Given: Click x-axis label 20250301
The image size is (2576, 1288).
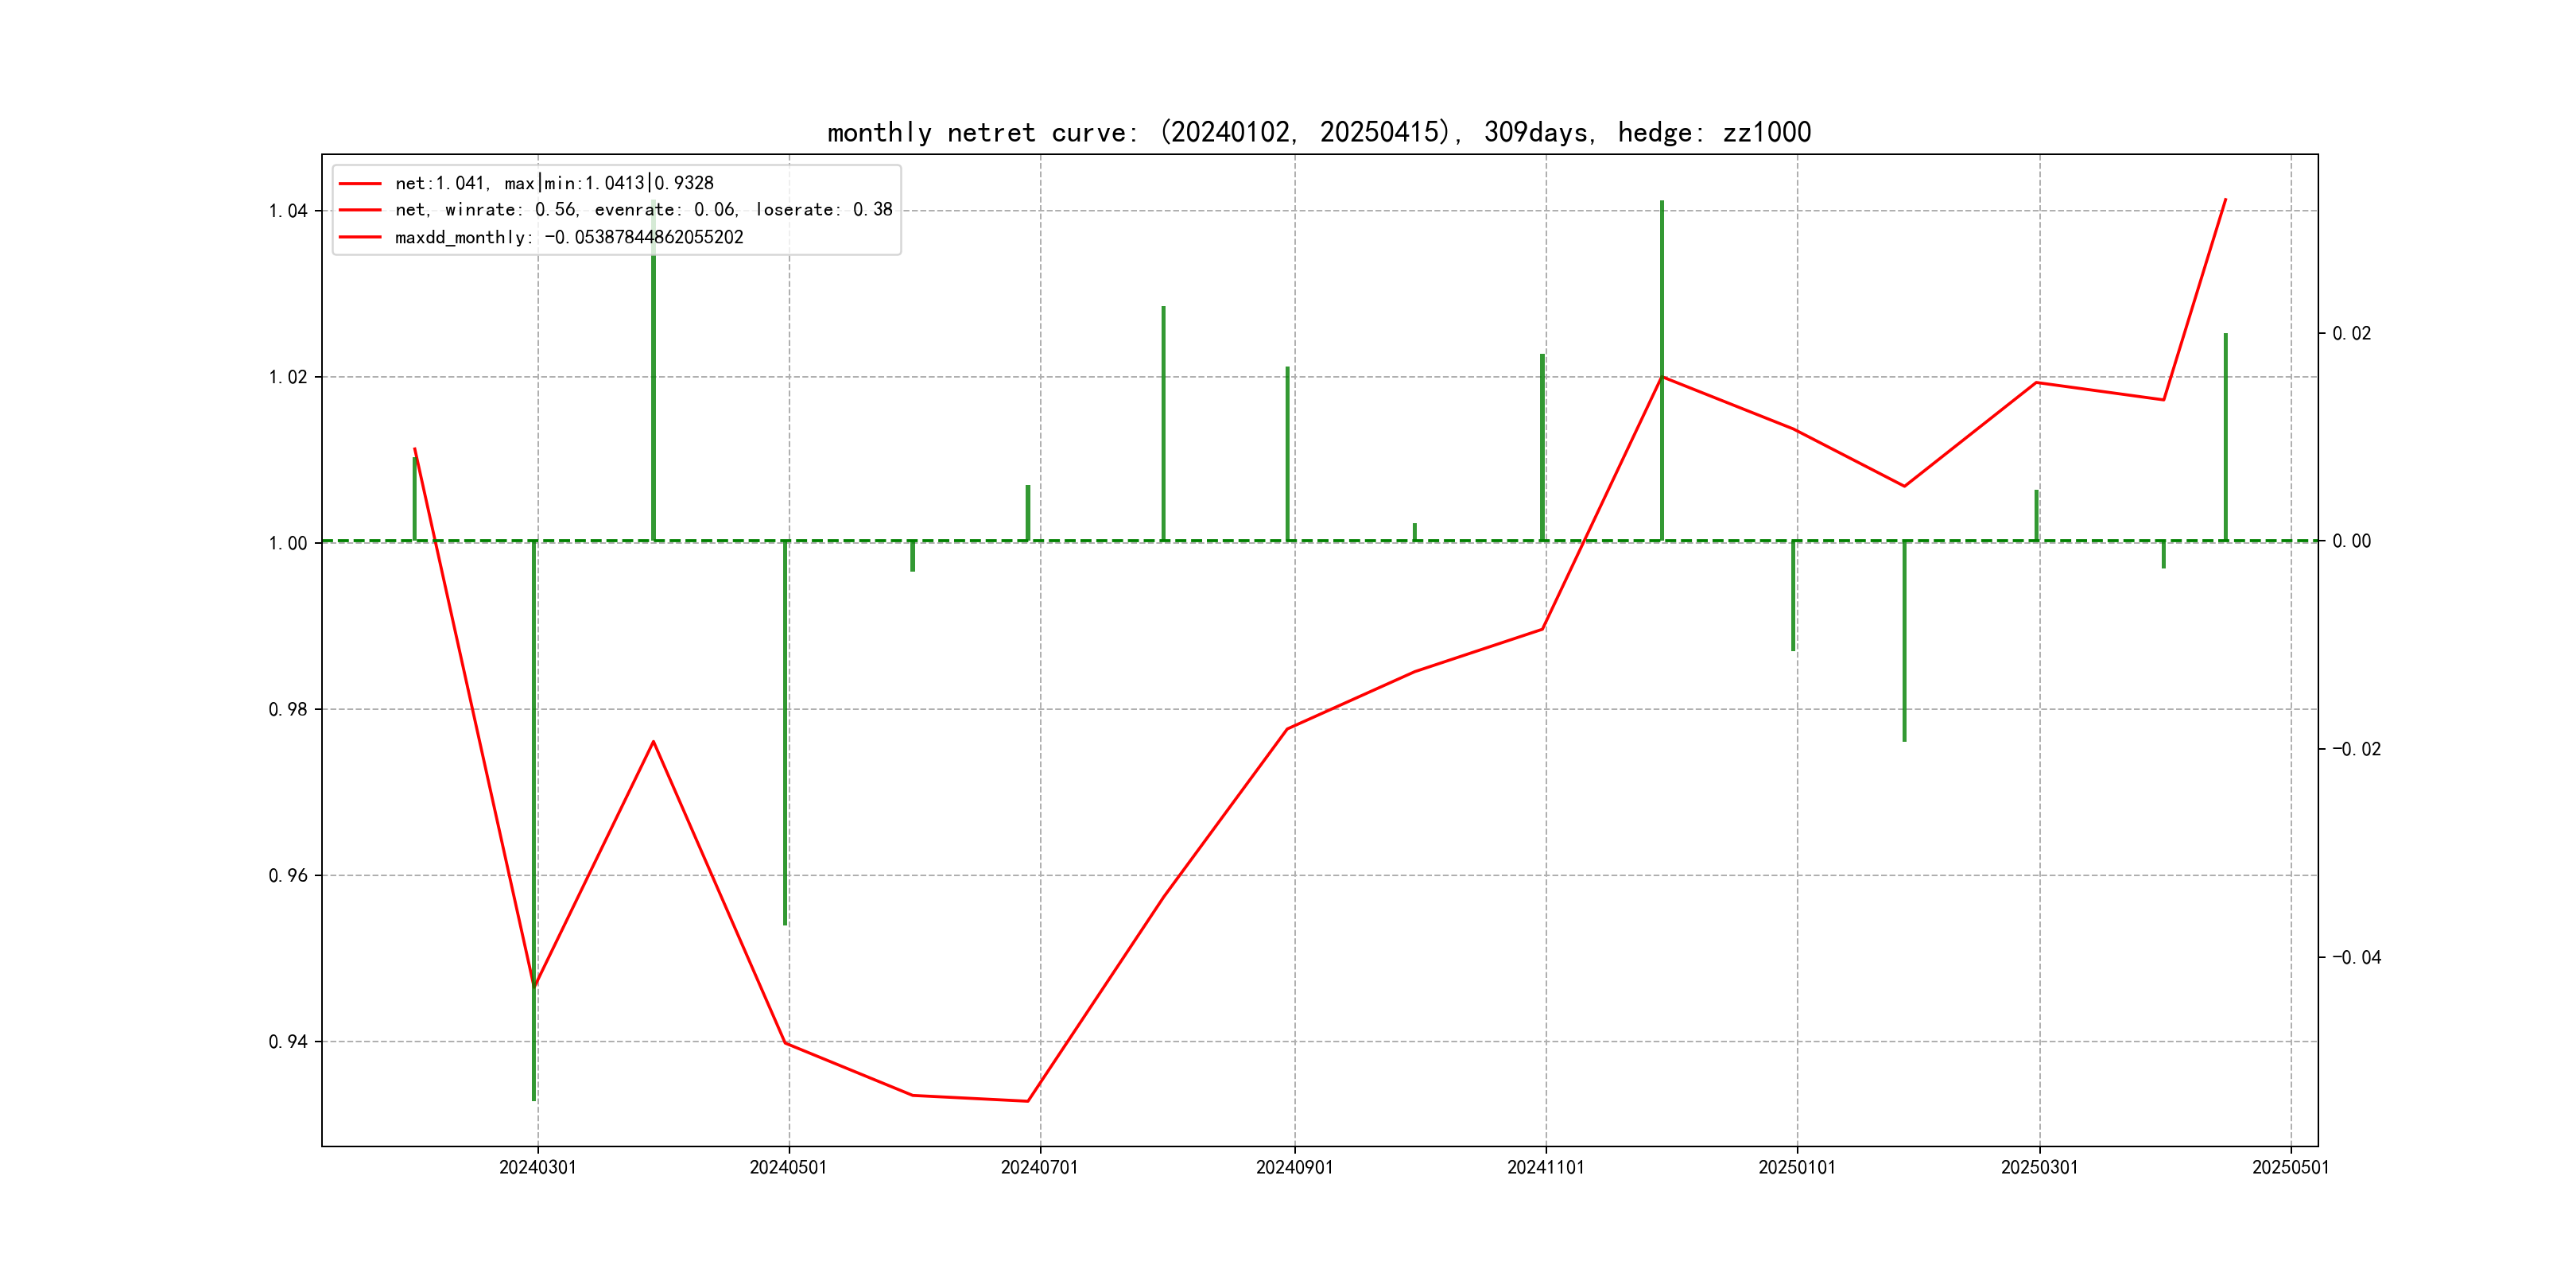Looking at the screenshot, I should [x=2039, y=1168].
